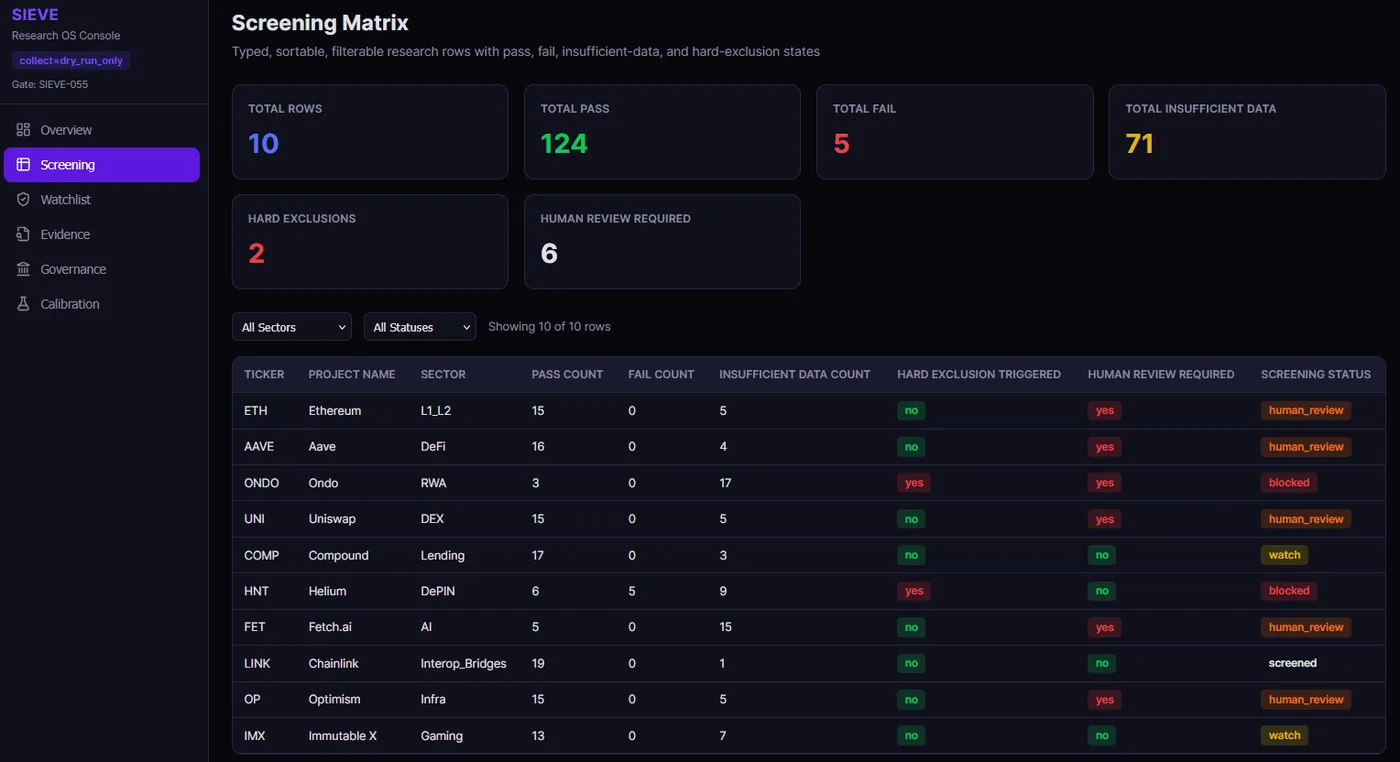Image resolution: width=1400 pixels, height=762 pixels.
Task: Click the Calibration flask icon
Action: 23,304
